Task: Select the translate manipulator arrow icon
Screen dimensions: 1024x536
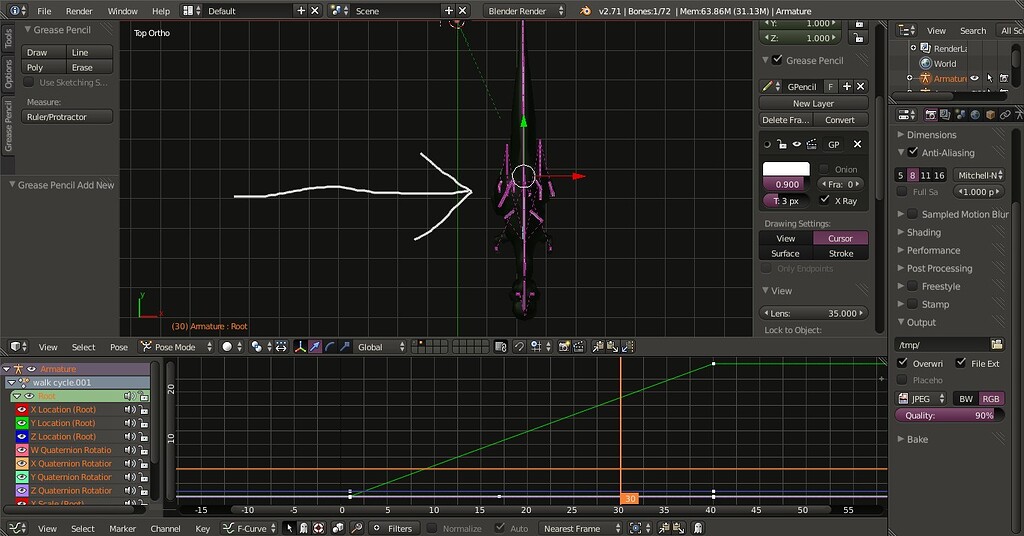Action: (315, 347)
